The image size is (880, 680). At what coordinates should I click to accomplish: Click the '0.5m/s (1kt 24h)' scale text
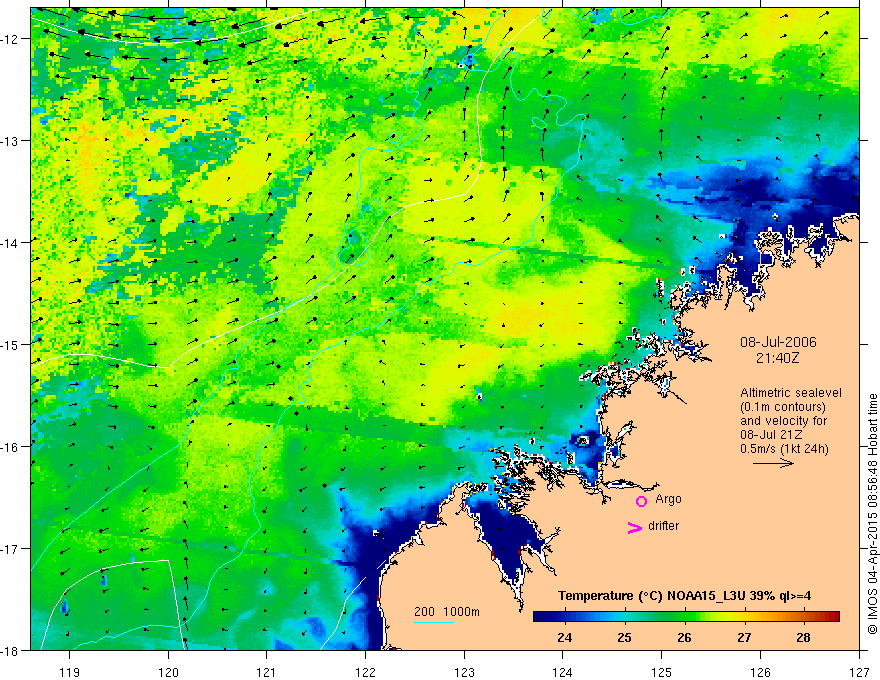tap(784, 449)
